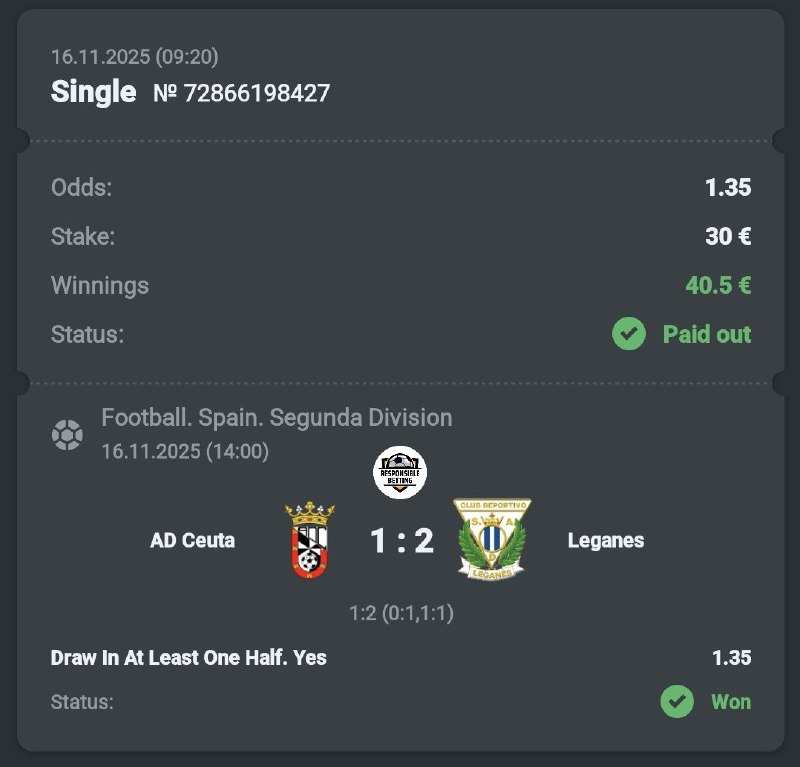Image resolution: width=800 pixels, height=767 pixels.
Task: Click the half-time score breakdown text
Action: click(x=401, y=612)
